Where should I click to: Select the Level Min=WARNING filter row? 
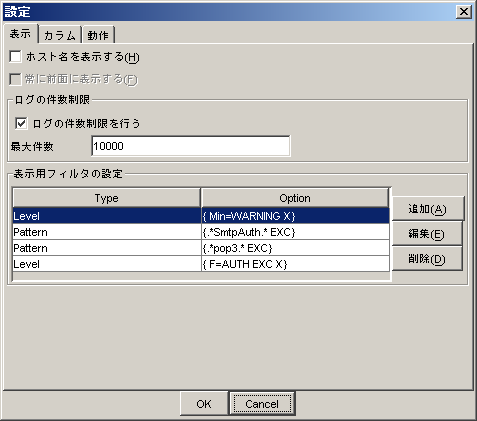click(201, 216)
